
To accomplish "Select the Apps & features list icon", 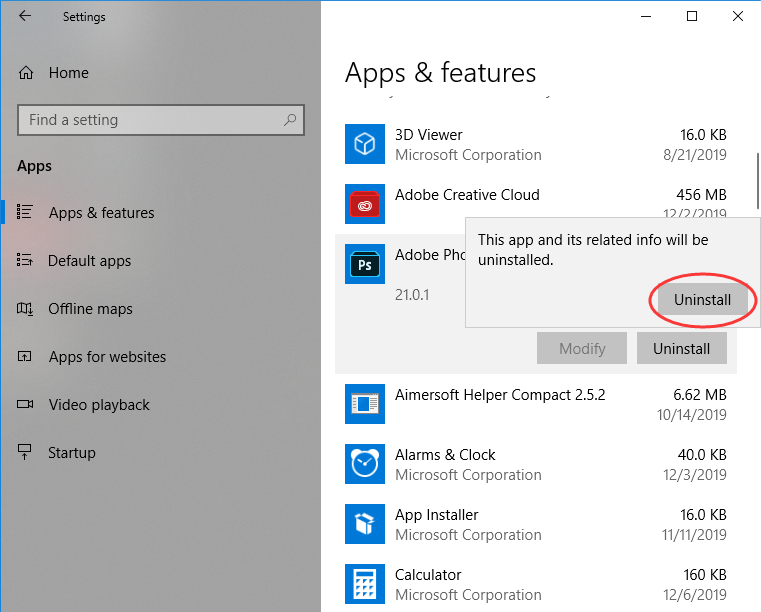I will [x=24, y=212].
